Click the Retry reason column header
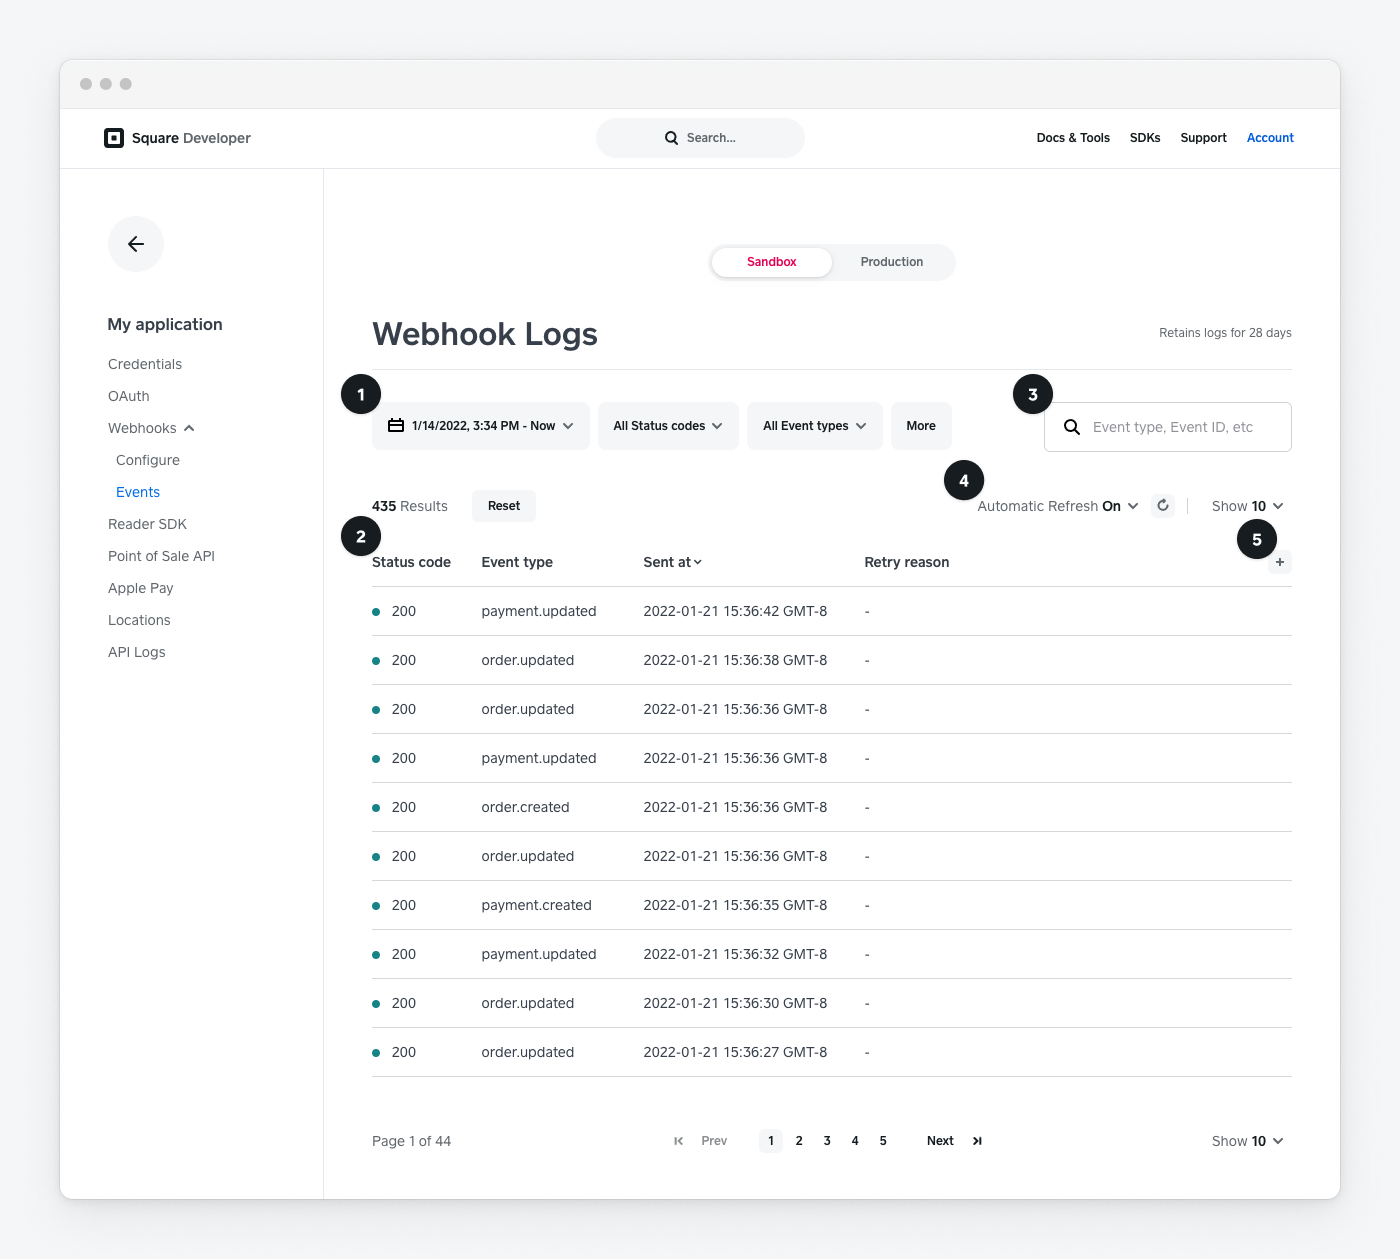 tap(907, 562)
